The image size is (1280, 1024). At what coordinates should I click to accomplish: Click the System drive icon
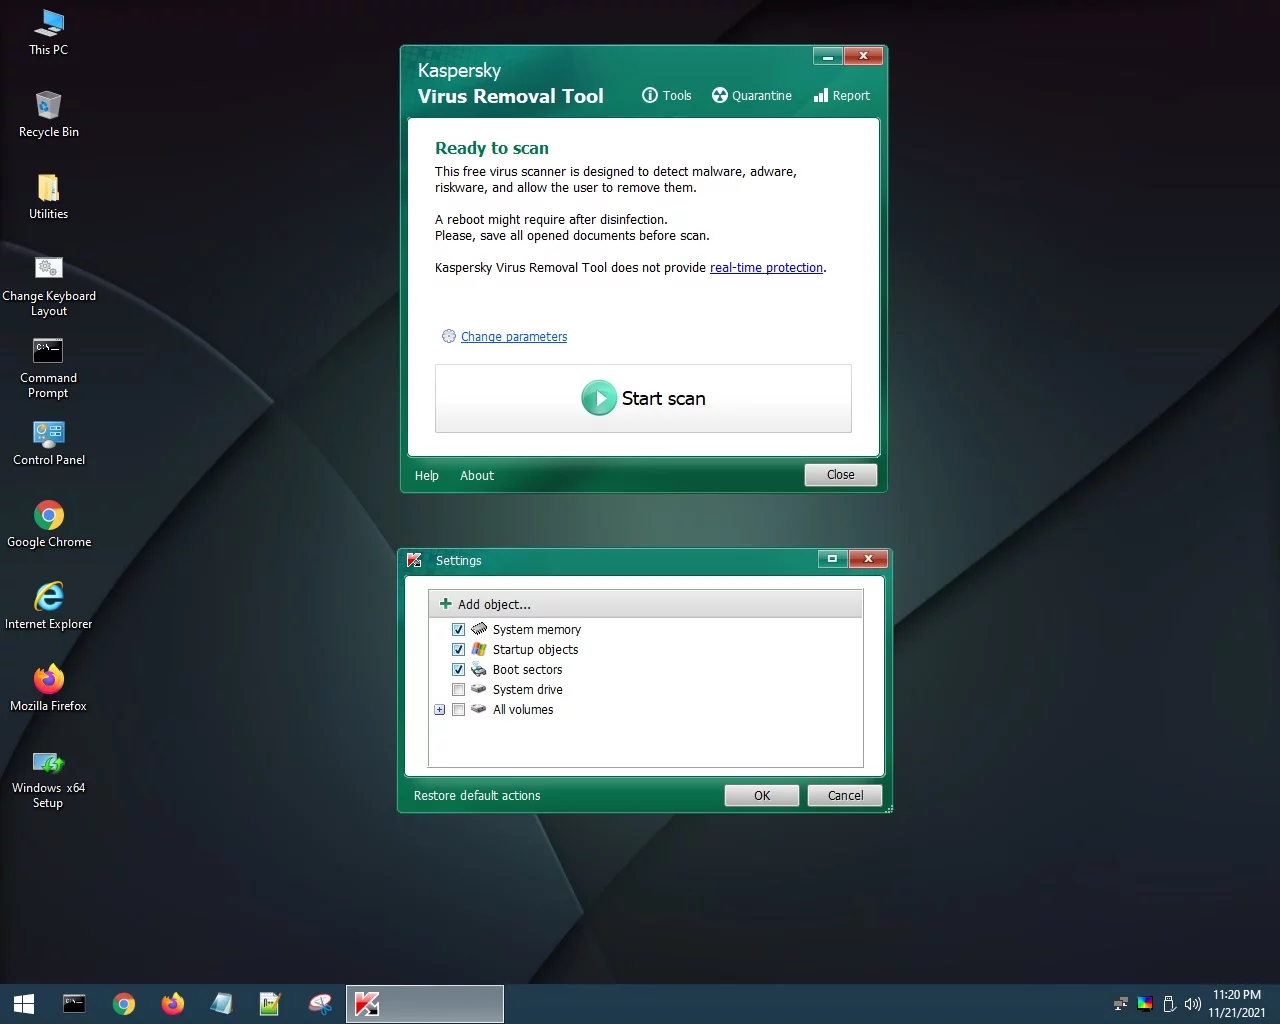click(x=479, y=689)
